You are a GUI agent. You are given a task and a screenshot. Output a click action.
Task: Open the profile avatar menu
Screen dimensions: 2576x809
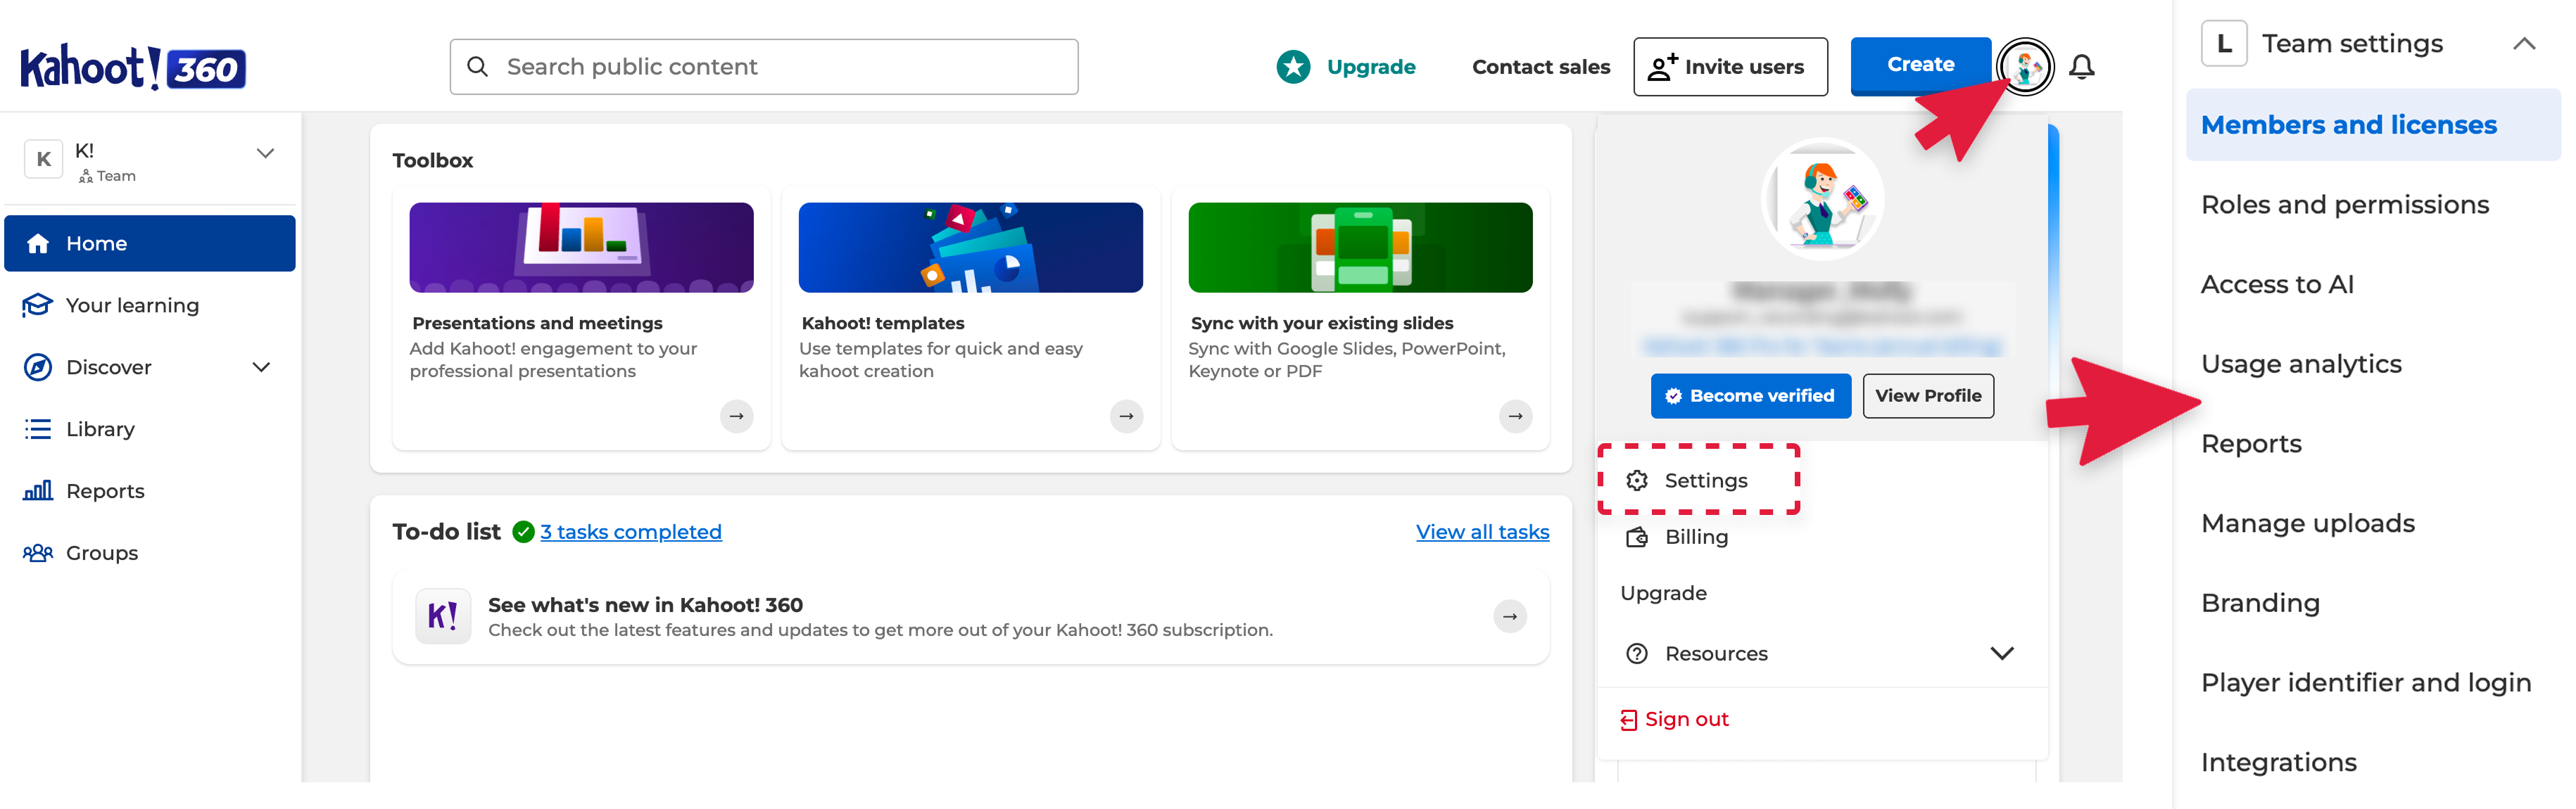(x=2025, y=67)
